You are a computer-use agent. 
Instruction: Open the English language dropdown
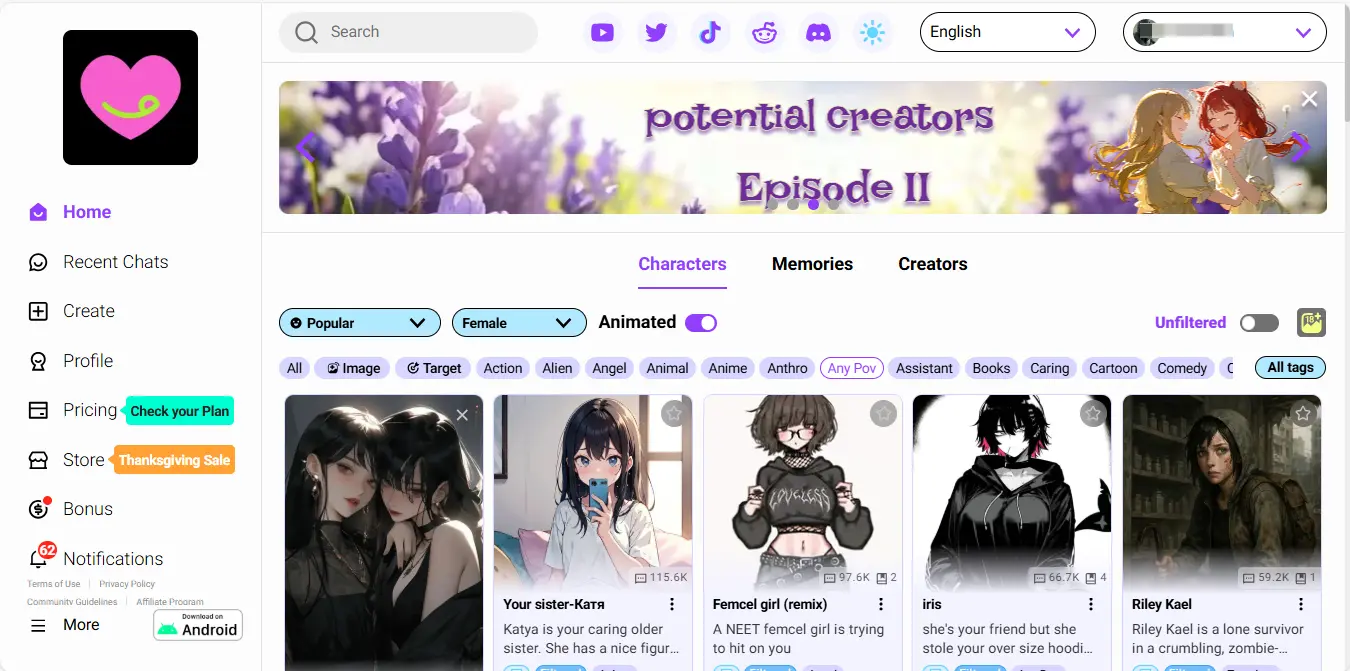pyautogui.click(x=1007, y=31)
